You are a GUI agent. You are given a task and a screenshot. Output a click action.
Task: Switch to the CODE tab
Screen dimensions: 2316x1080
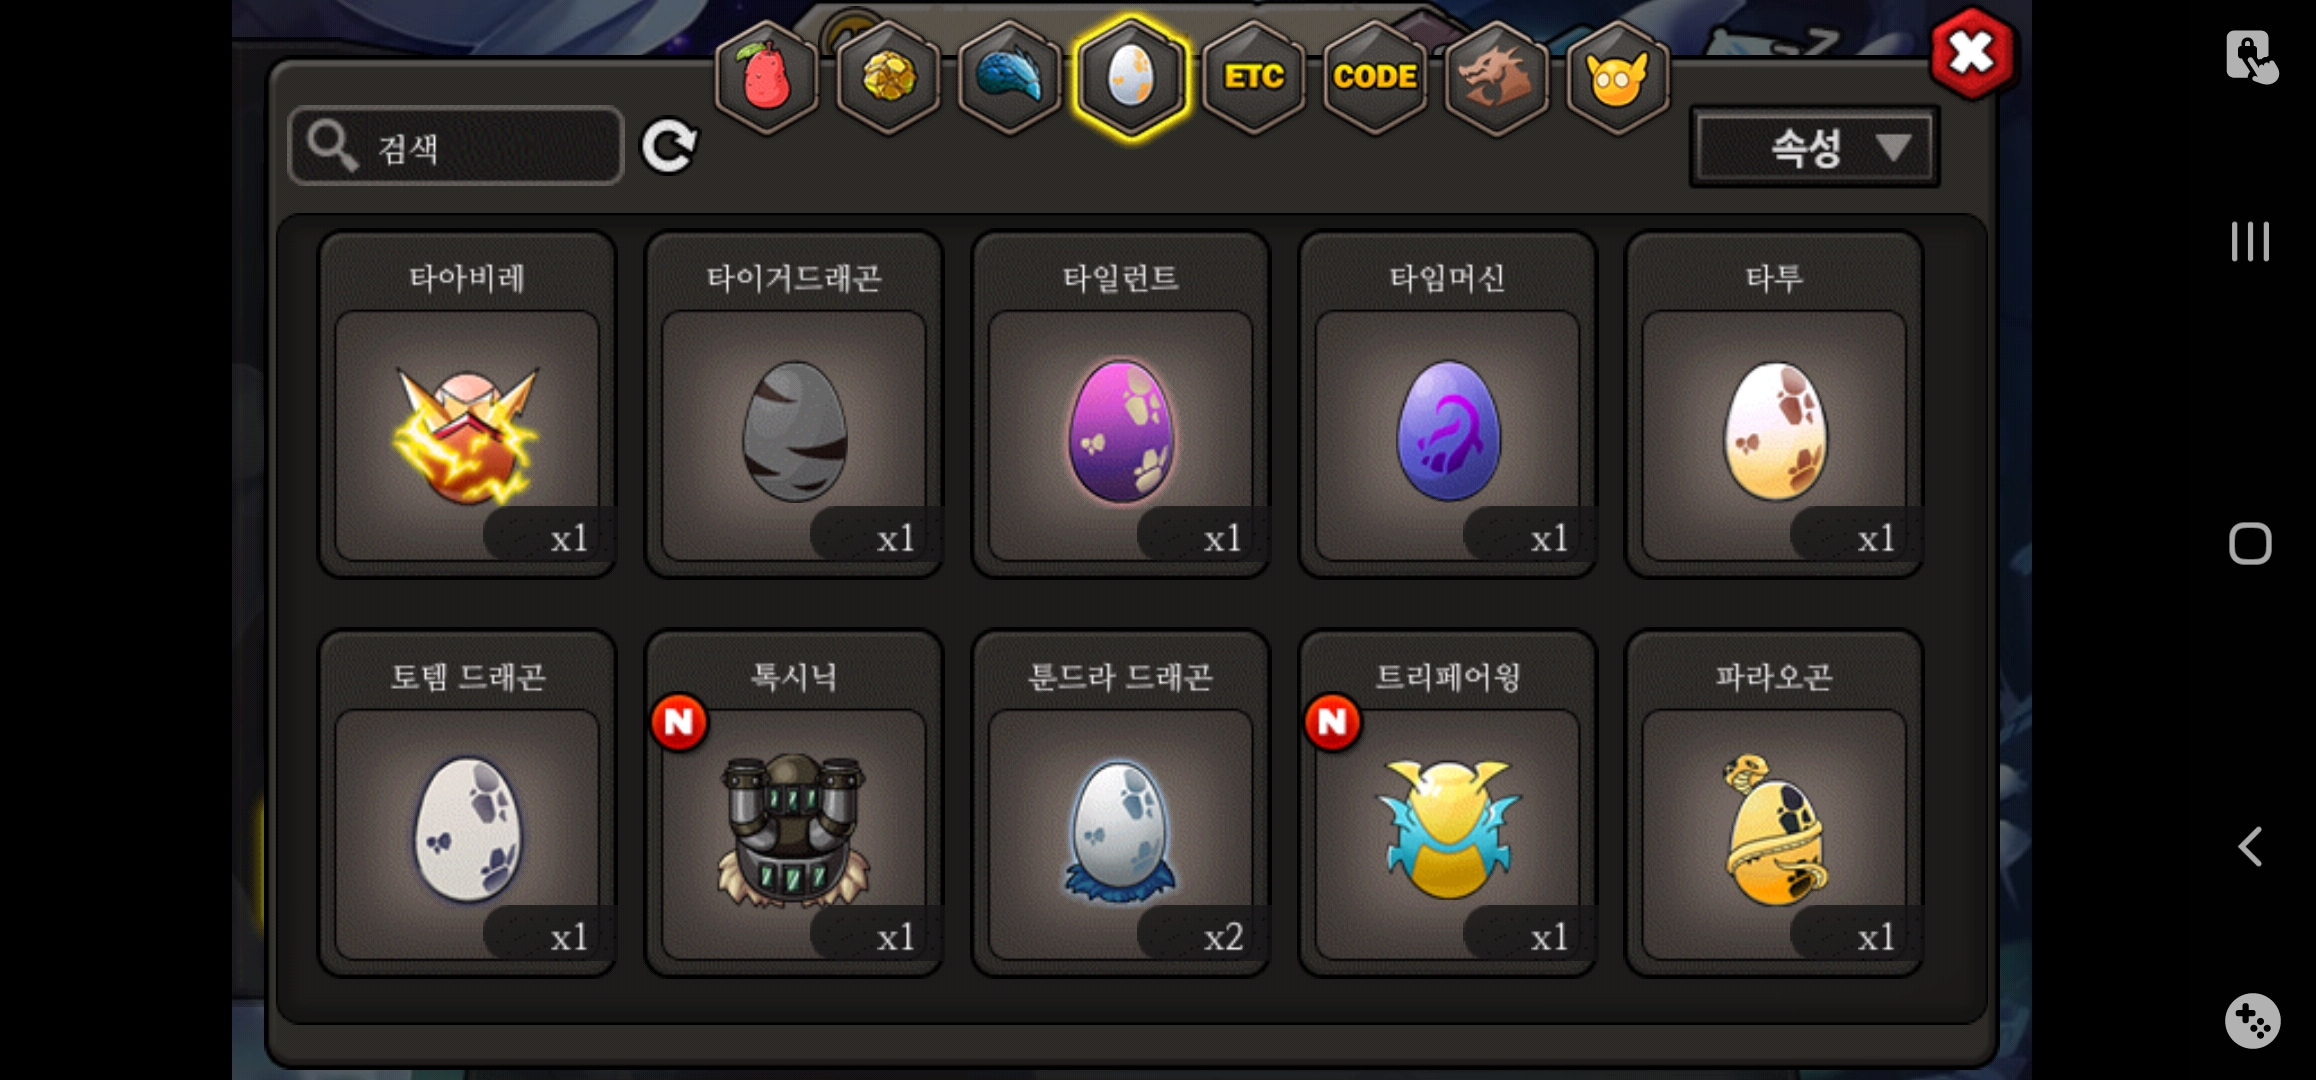[1375, 78]
